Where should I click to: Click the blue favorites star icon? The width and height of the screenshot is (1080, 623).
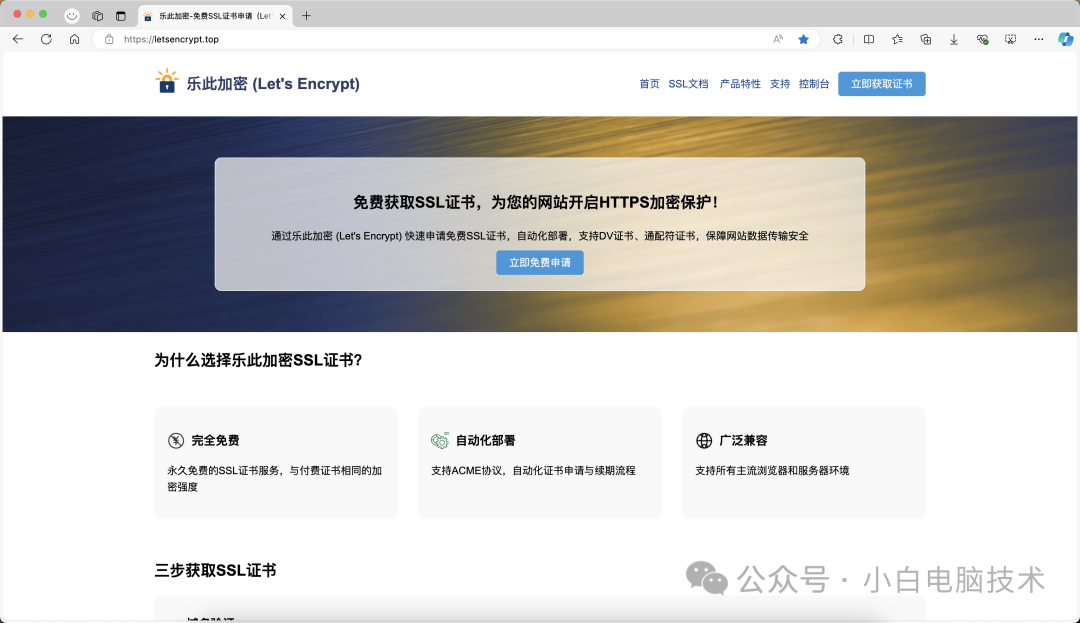803,39
